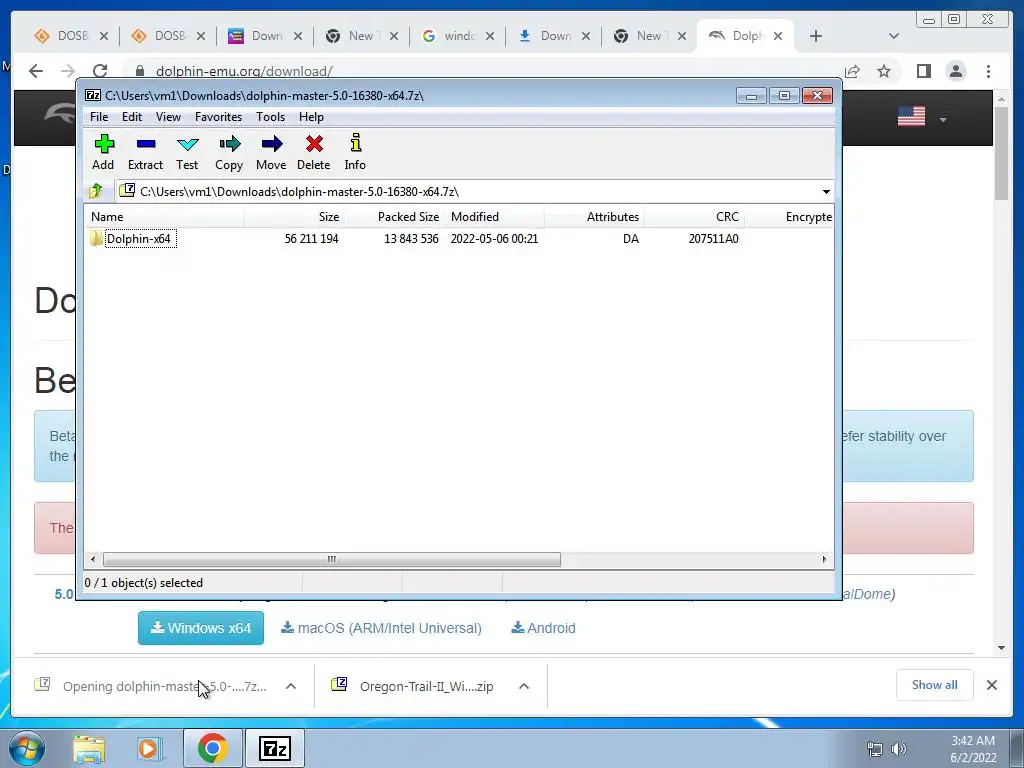This screenshot has height=768, width=1024.
Task: Click the right arrow of 7-Zip's horizontal scrollbar
Action: [824, 559]
